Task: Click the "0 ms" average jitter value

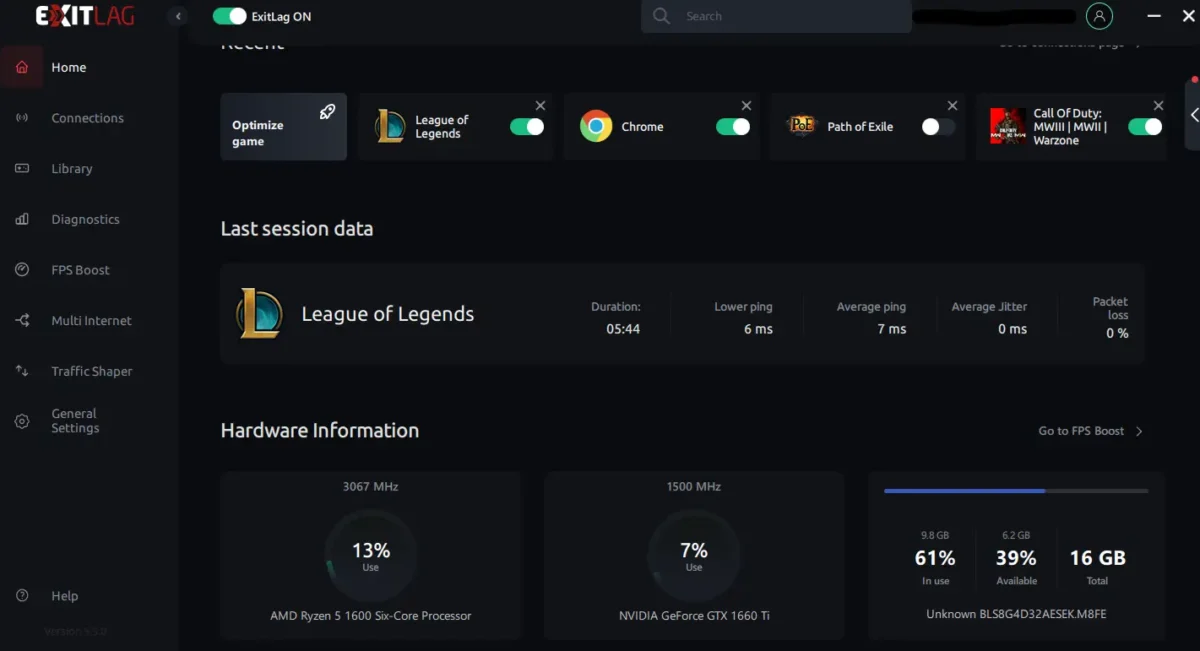Action: [x=1012, y=329]
